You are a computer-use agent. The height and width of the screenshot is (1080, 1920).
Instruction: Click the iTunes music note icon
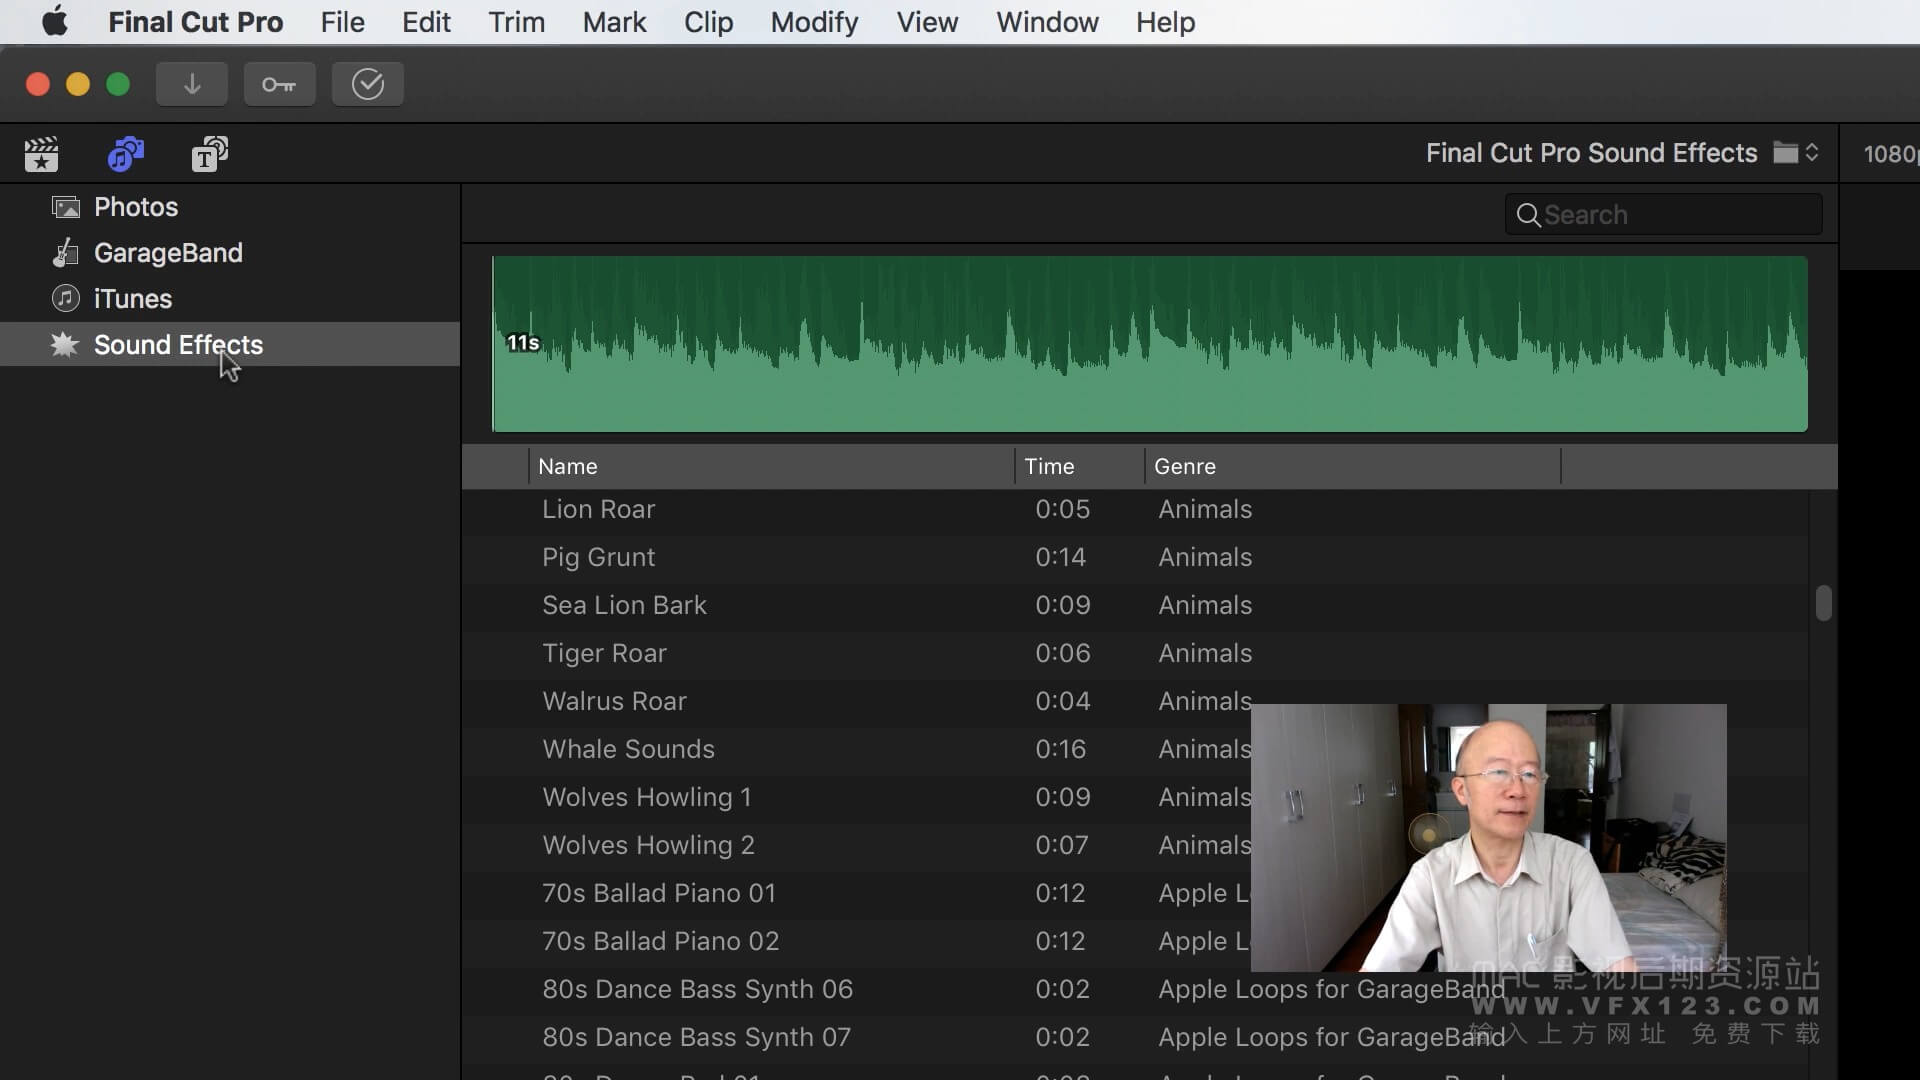pos(66,298)
